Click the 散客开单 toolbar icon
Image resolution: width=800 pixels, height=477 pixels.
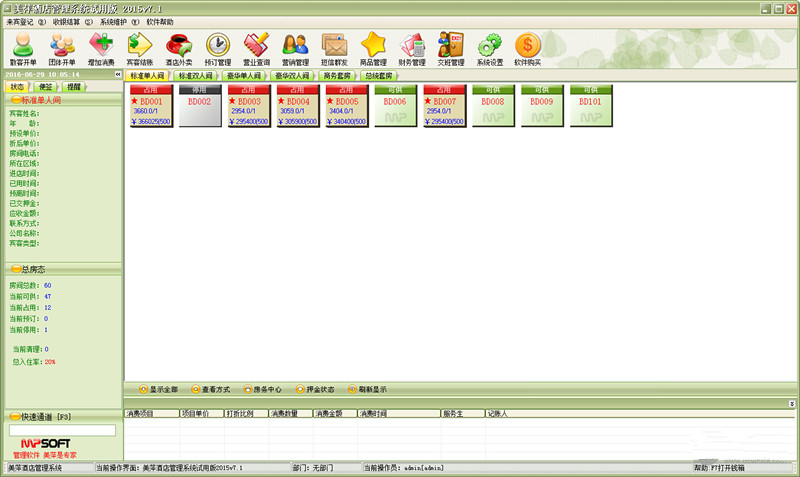click(x=22, y=48)
